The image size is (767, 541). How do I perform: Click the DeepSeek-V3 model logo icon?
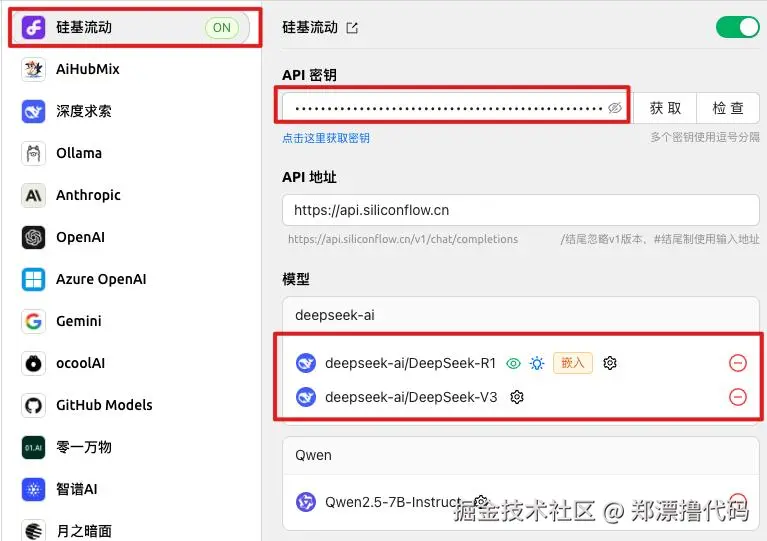tap(306, 397)
